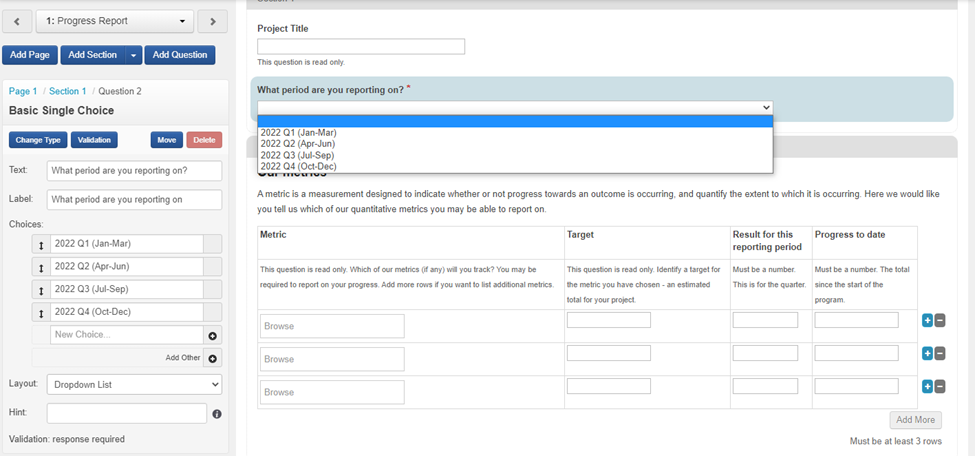Expand the Add Section split arrow

[134, 55]
